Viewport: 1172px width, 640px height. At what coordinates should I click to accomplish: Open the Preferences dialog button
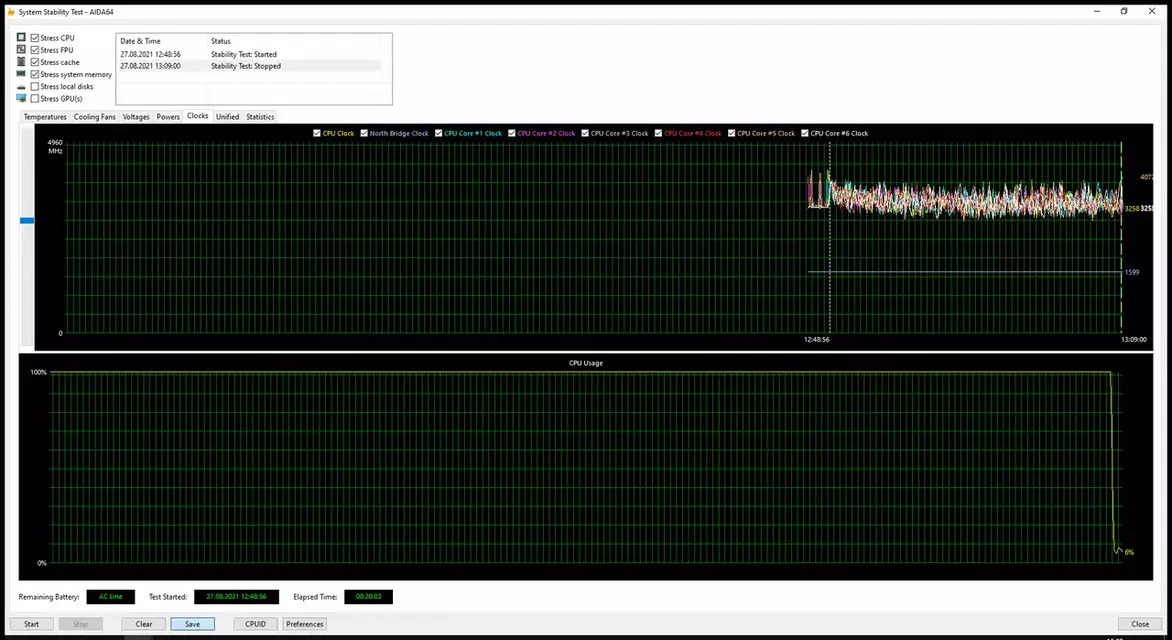[x=305, y=624]
